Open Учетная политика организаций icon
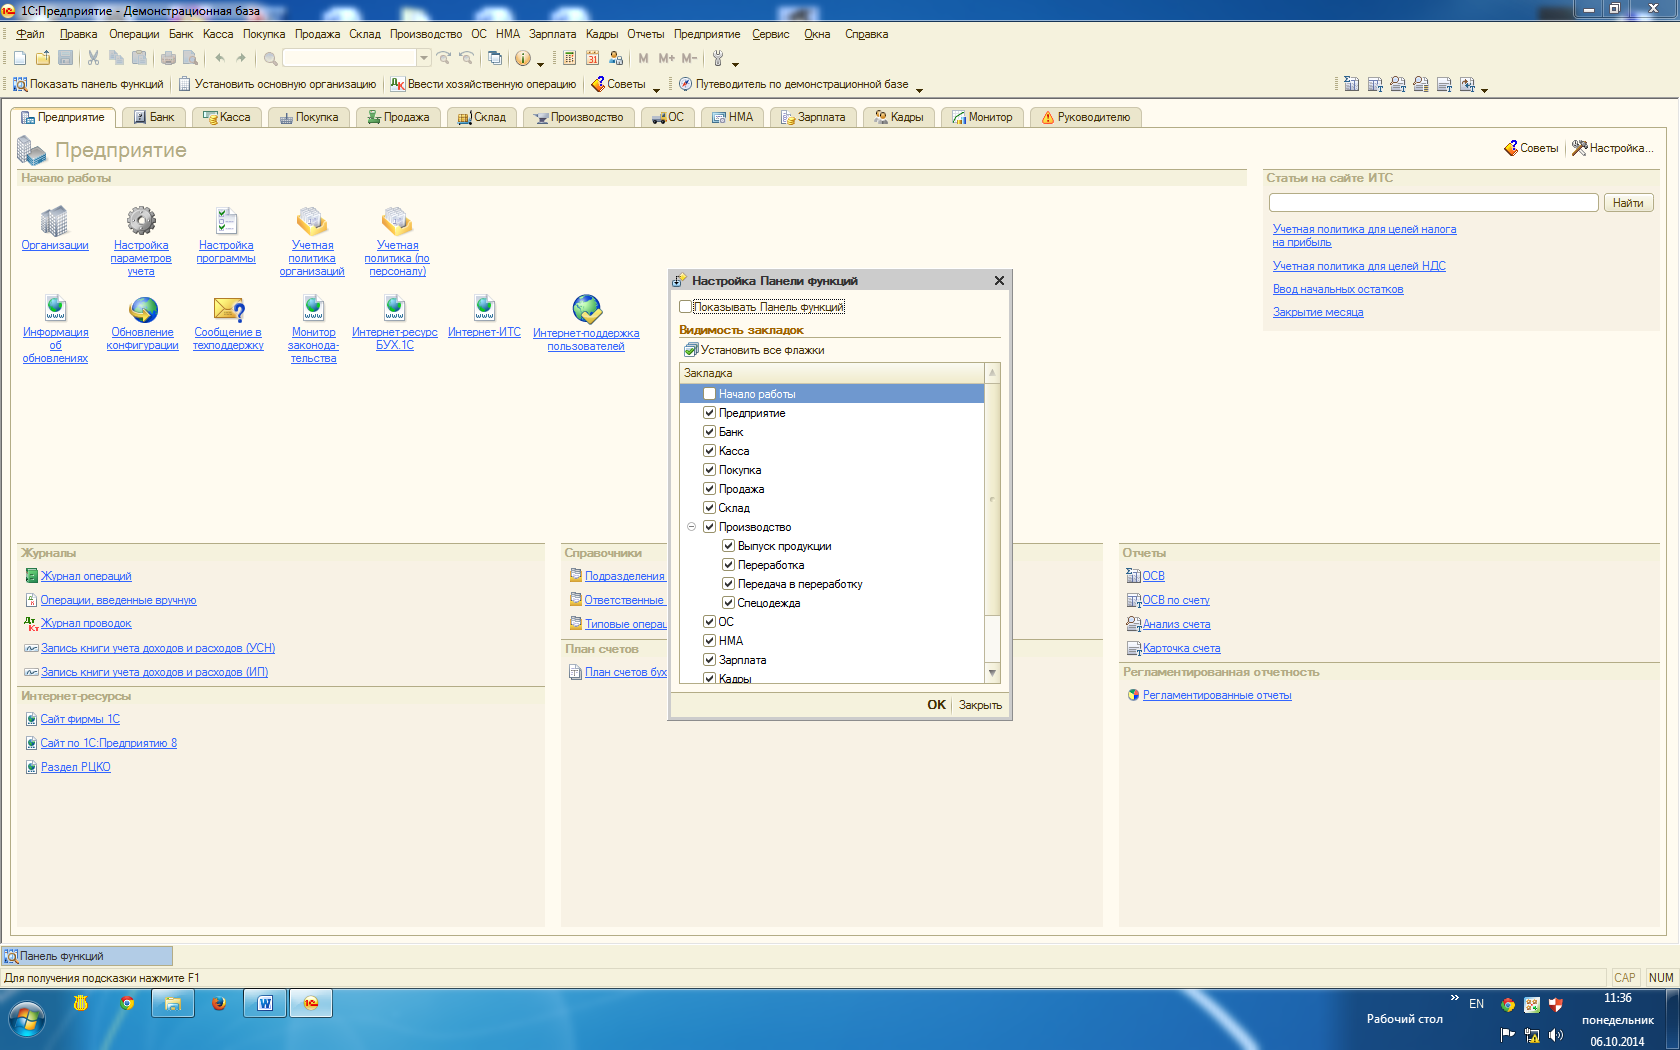The image size is (1680, 1050). click(312, 220)
